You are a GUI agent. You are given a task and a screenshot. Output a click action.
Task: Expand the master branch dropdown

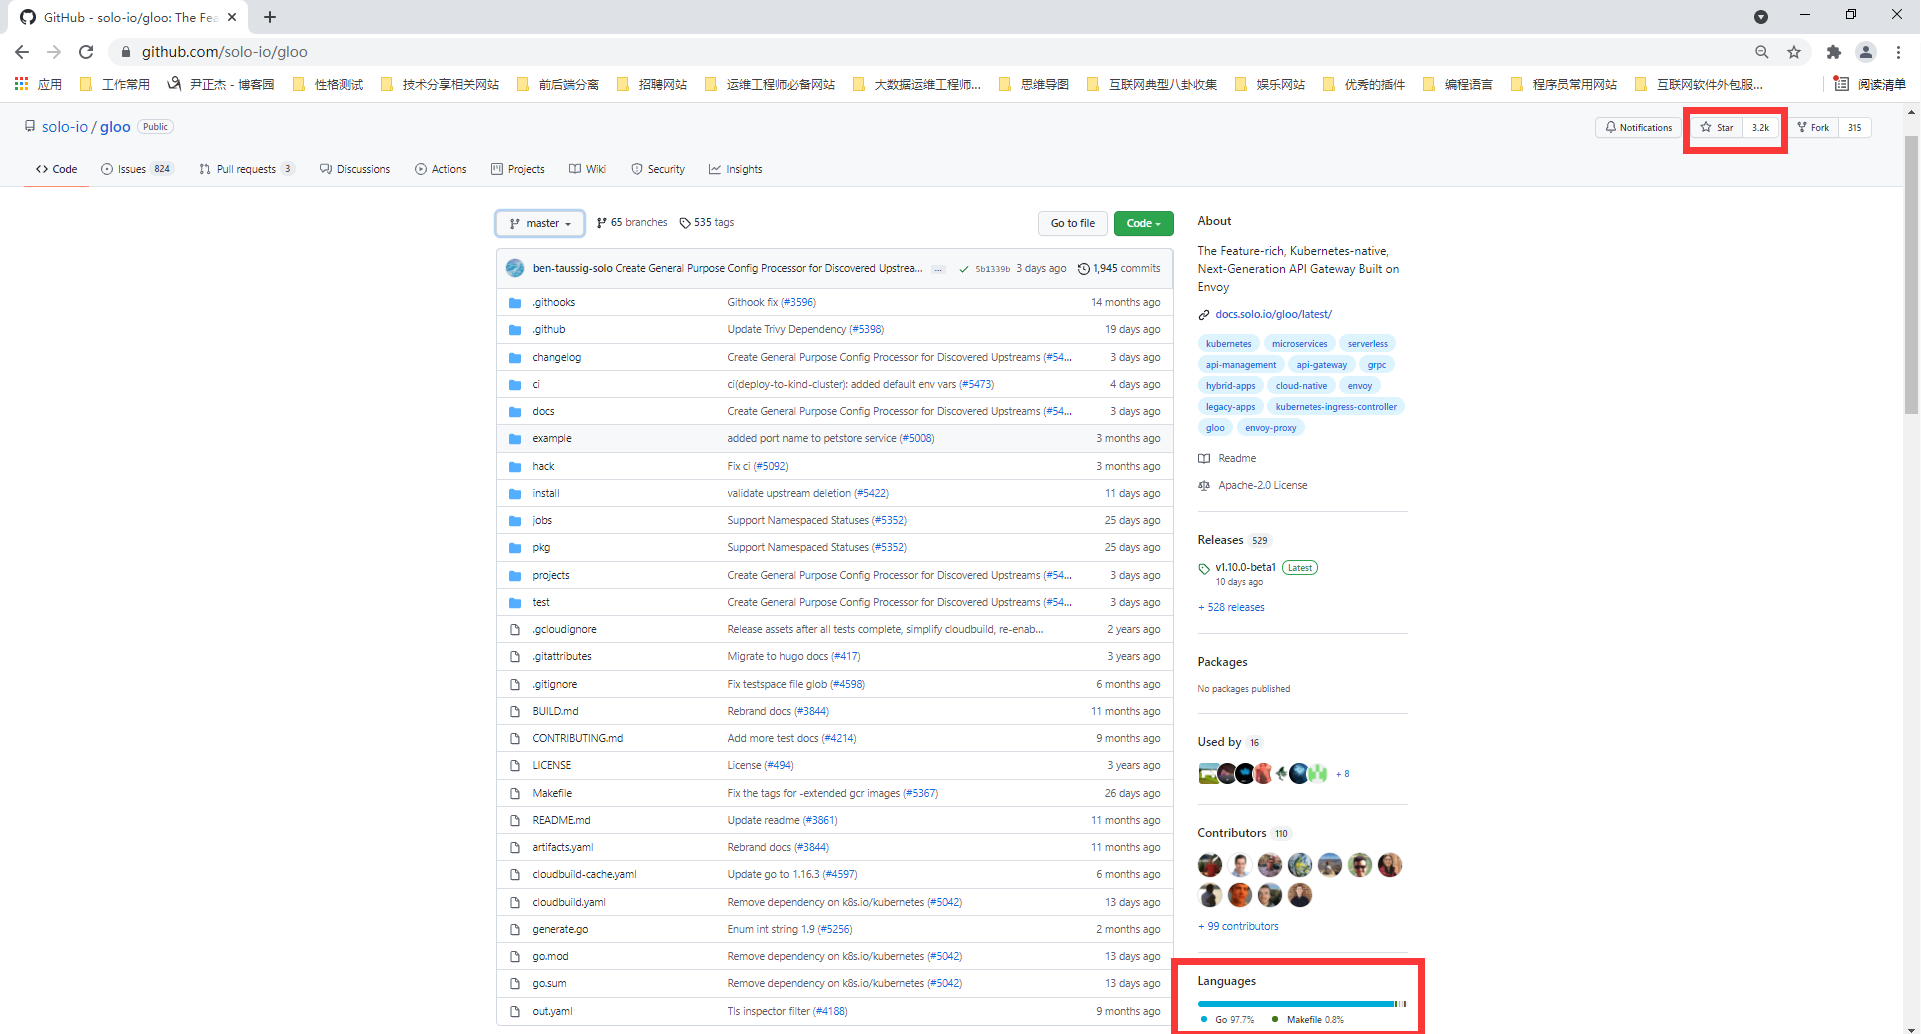click(x=540, y=224)
